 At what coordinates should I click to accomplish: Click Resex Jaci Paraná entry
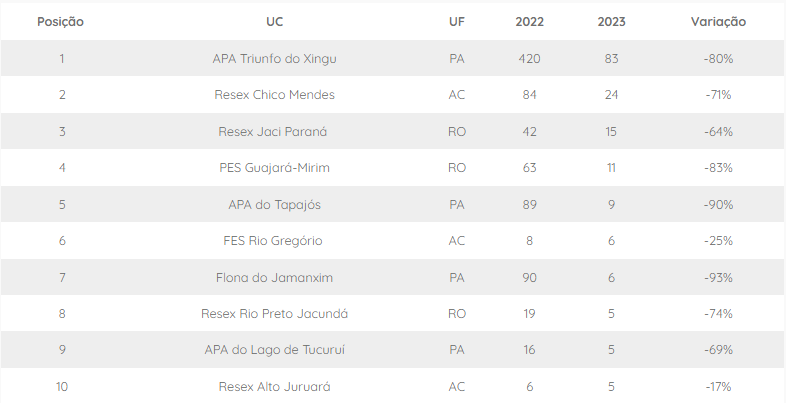pos(275,132)
